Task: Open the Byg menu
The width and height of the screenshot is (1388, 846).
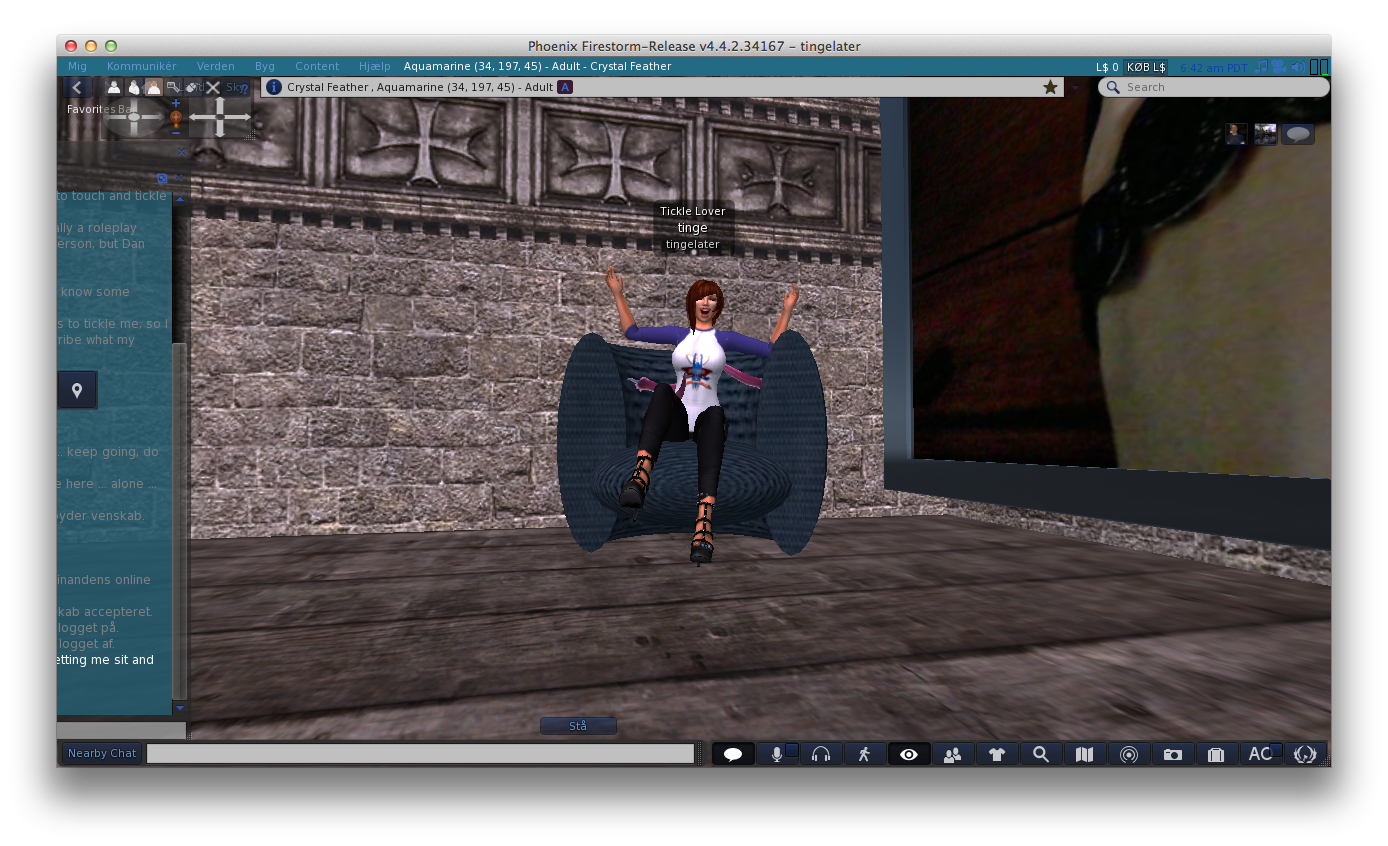Action: [265, 66]
